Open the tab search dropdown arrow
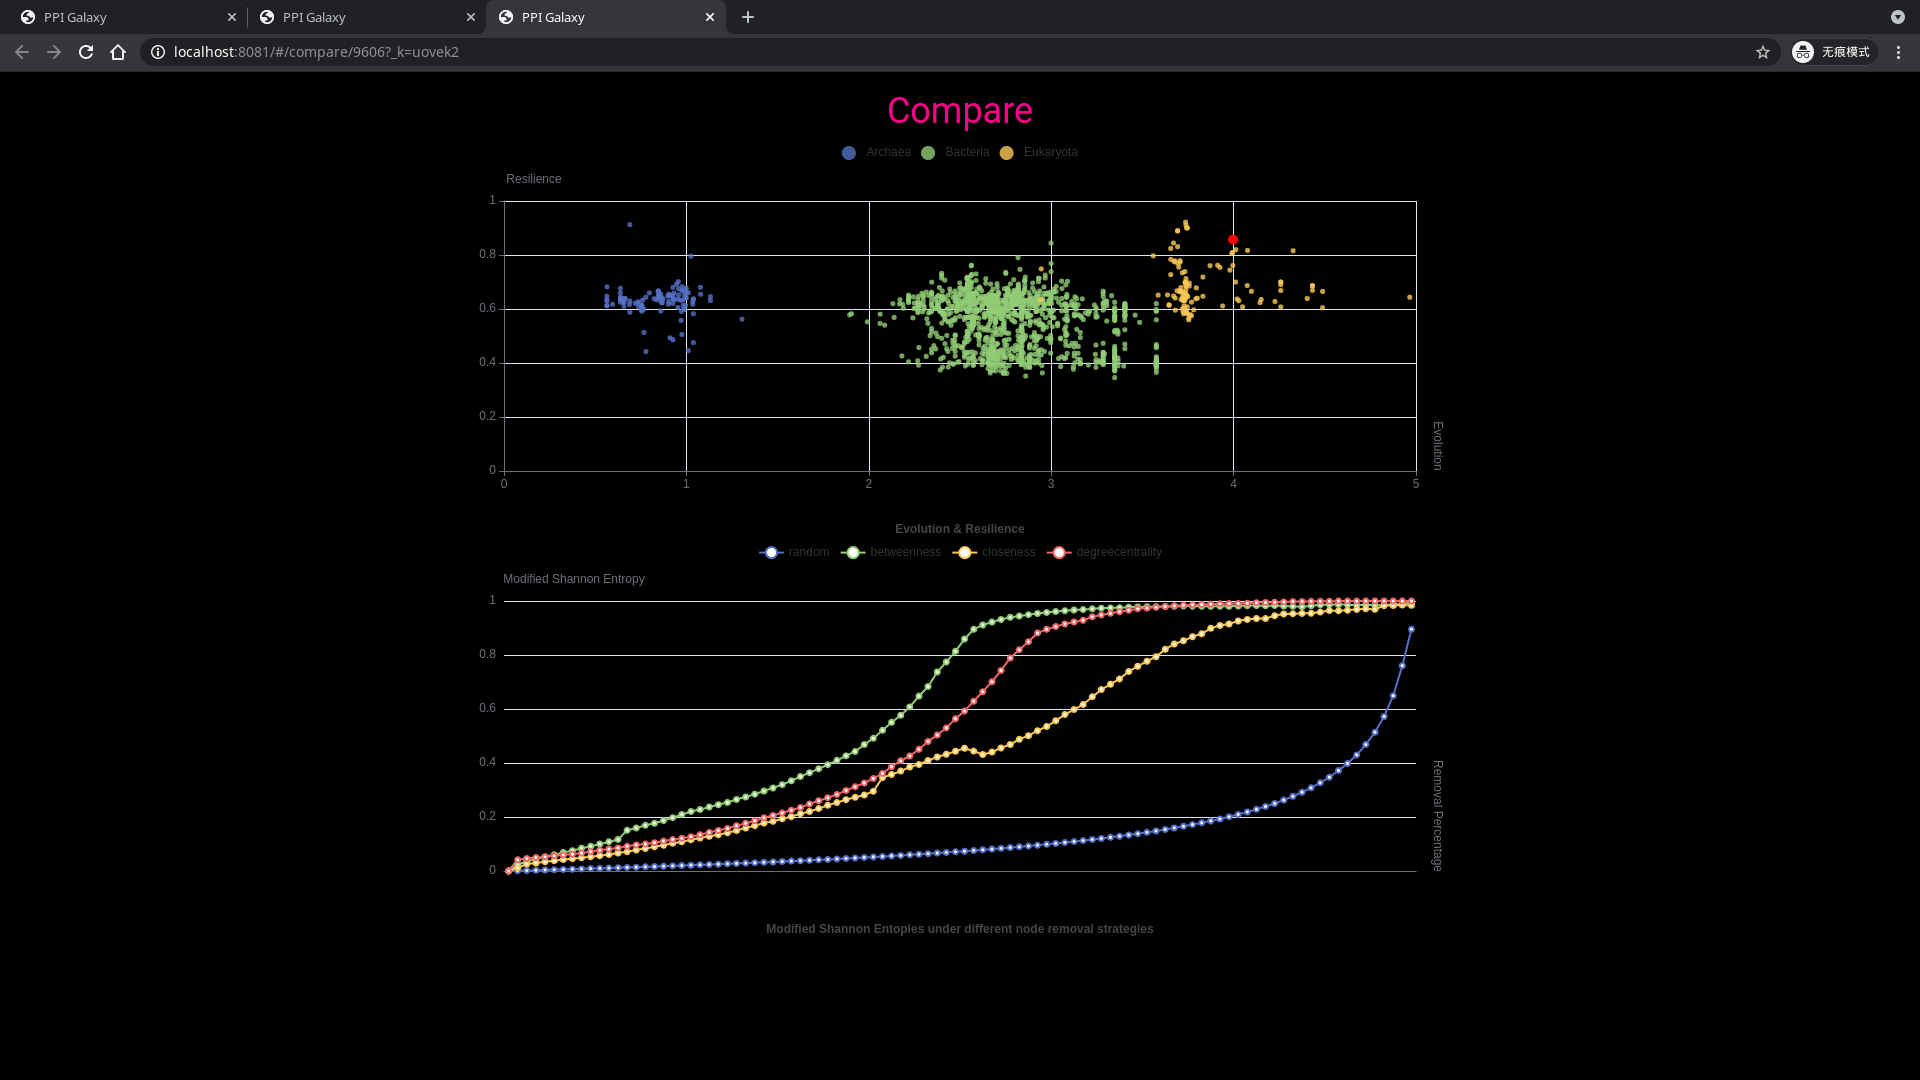 pos(1897,17)
